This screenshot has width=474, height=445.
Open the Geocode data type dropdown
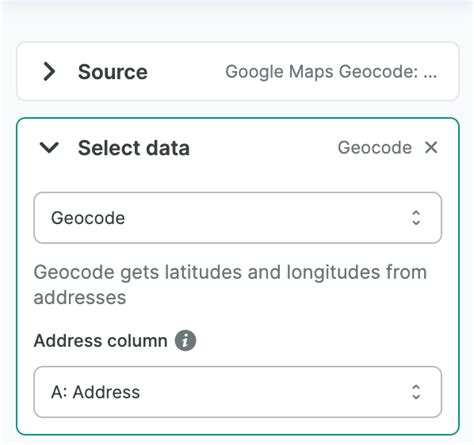(x=238, y=218)
